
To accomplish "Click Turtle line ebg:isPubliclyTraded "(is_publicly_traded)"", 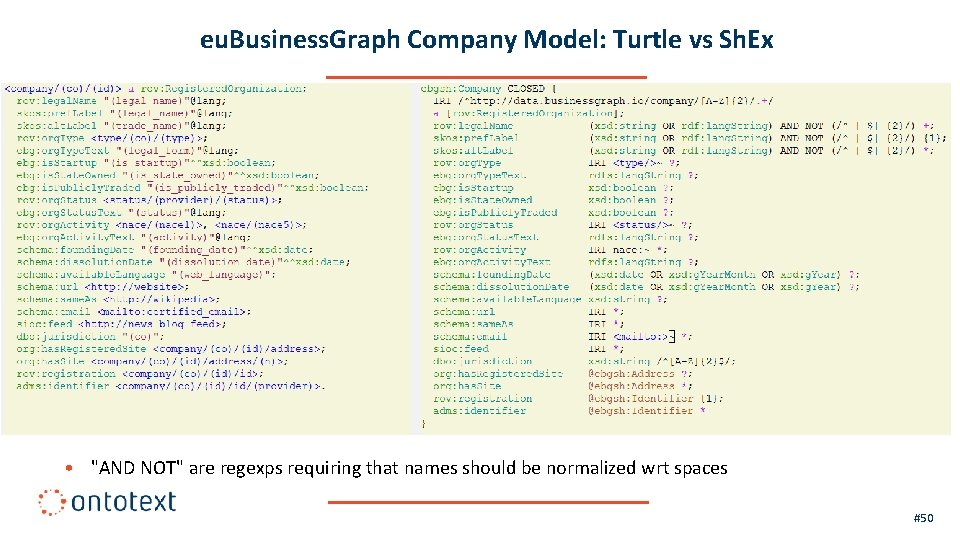I will 193,188.
